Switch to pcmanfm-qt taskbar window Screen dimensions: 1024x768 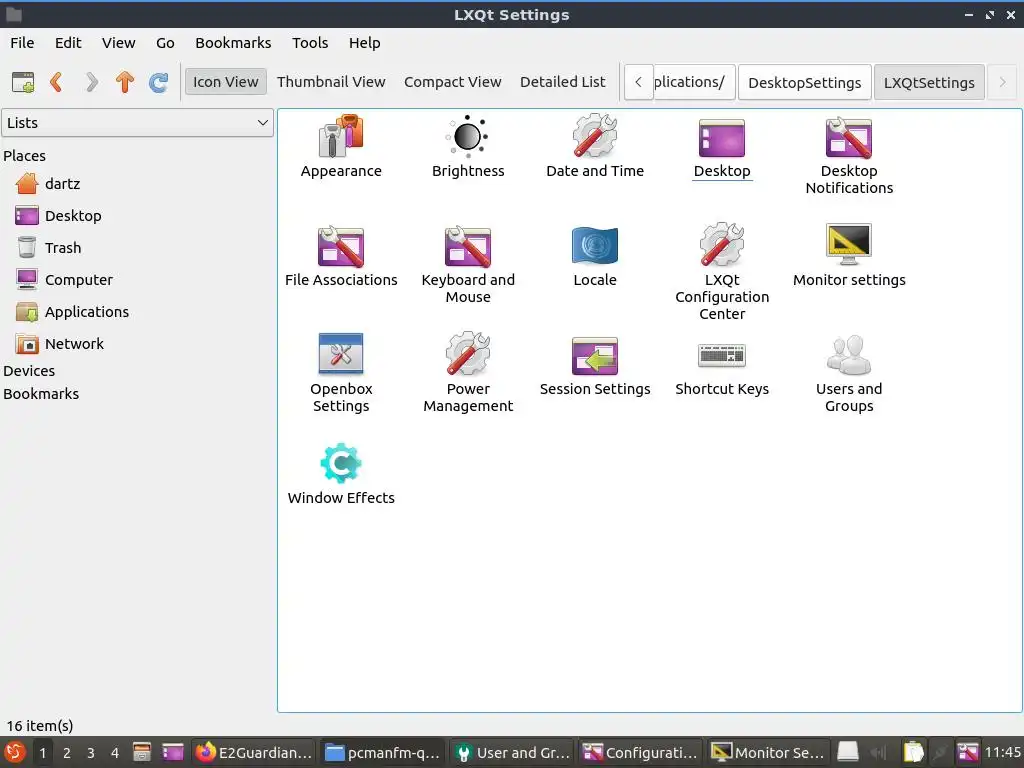pos(383,753)
